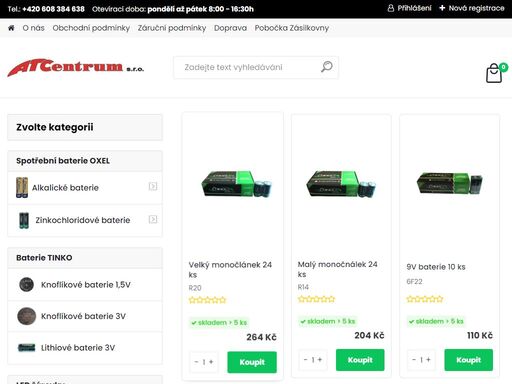The width and height of the screenshot is (512, 384).
Task: Click the Přihlášení user login icon
Action: [391, 8]
